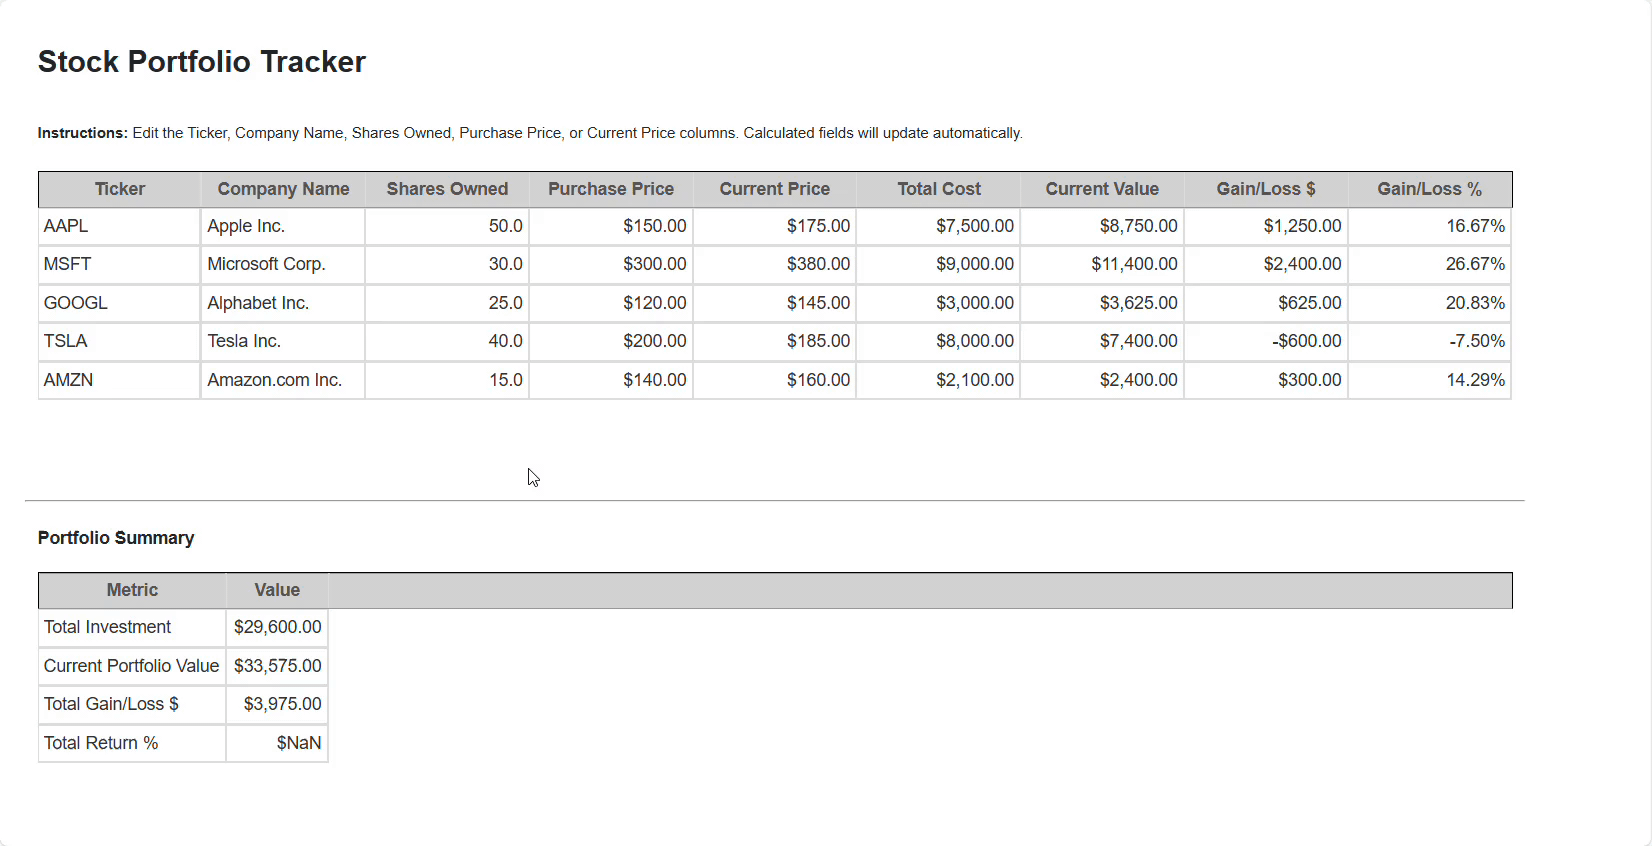
Task: Edit the Tesla Inc. company cell
Action: [x=283, y=342]
